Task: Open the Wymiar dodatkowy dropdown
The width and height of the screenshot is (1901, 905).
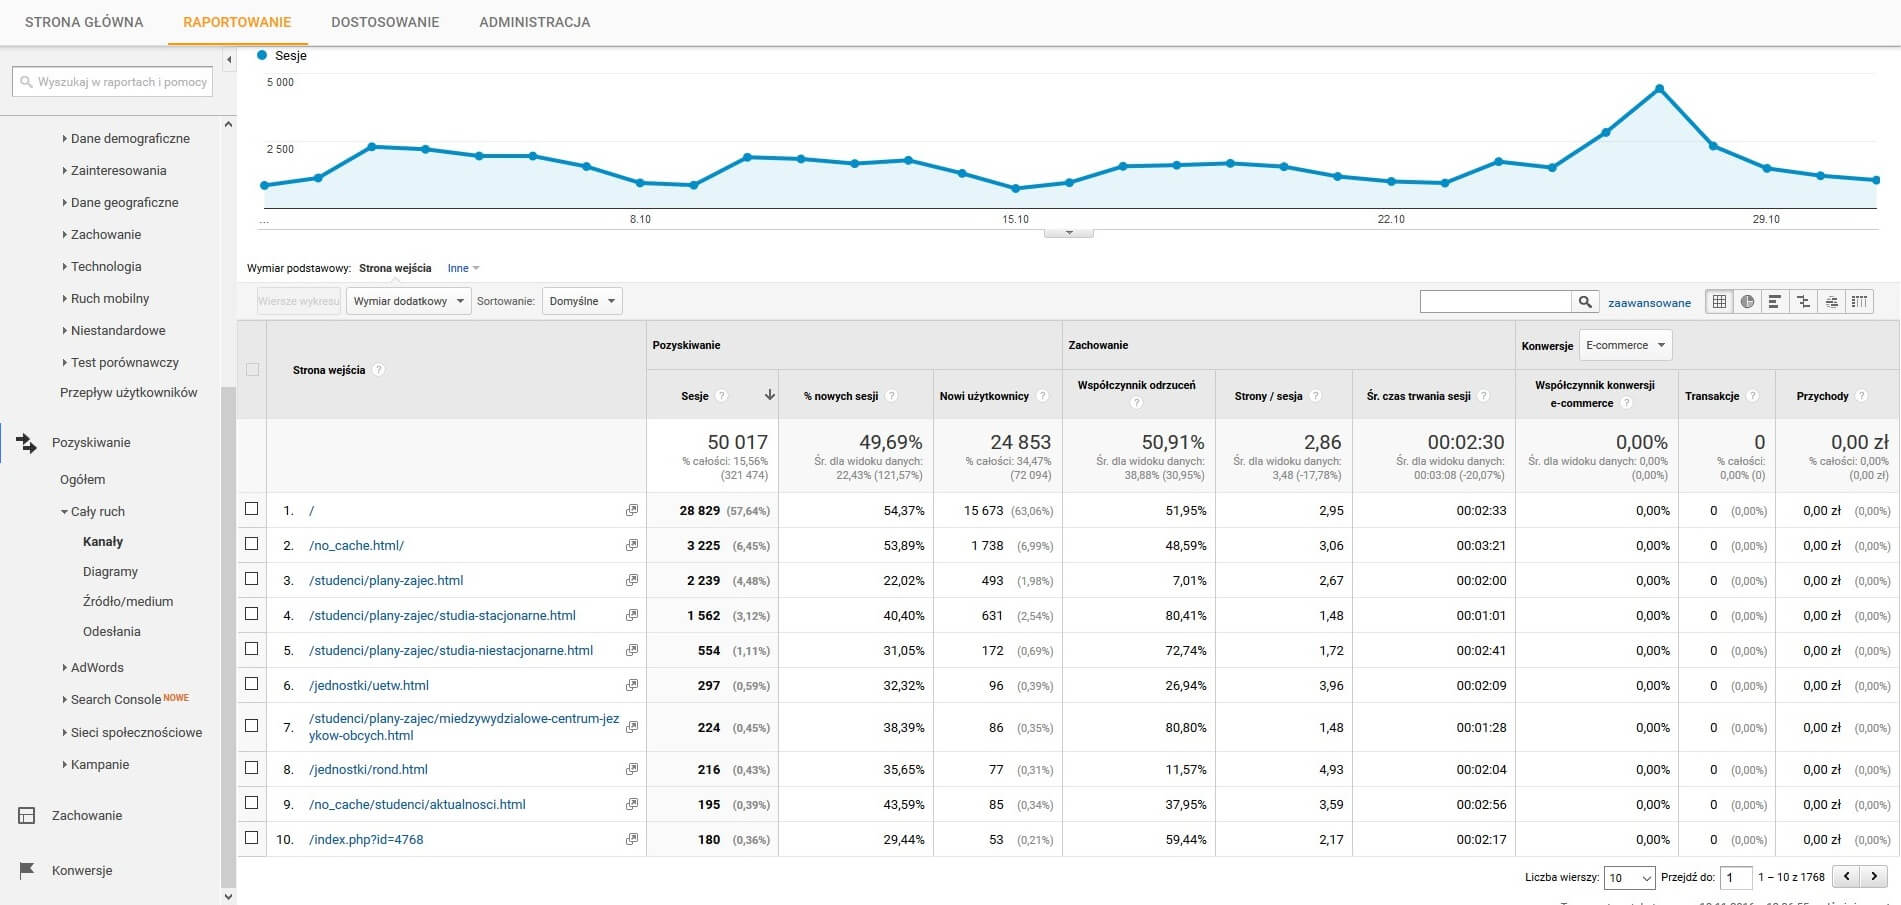Action: click(408, 301)
